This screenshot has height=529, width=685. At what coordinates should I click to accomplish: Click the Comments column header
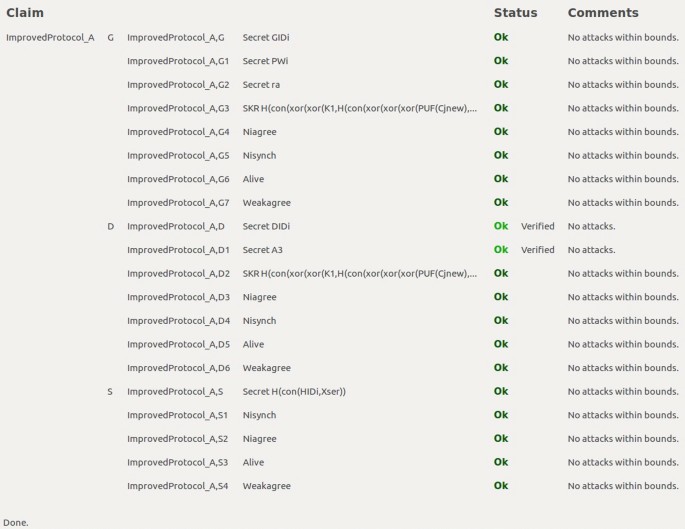602,13
